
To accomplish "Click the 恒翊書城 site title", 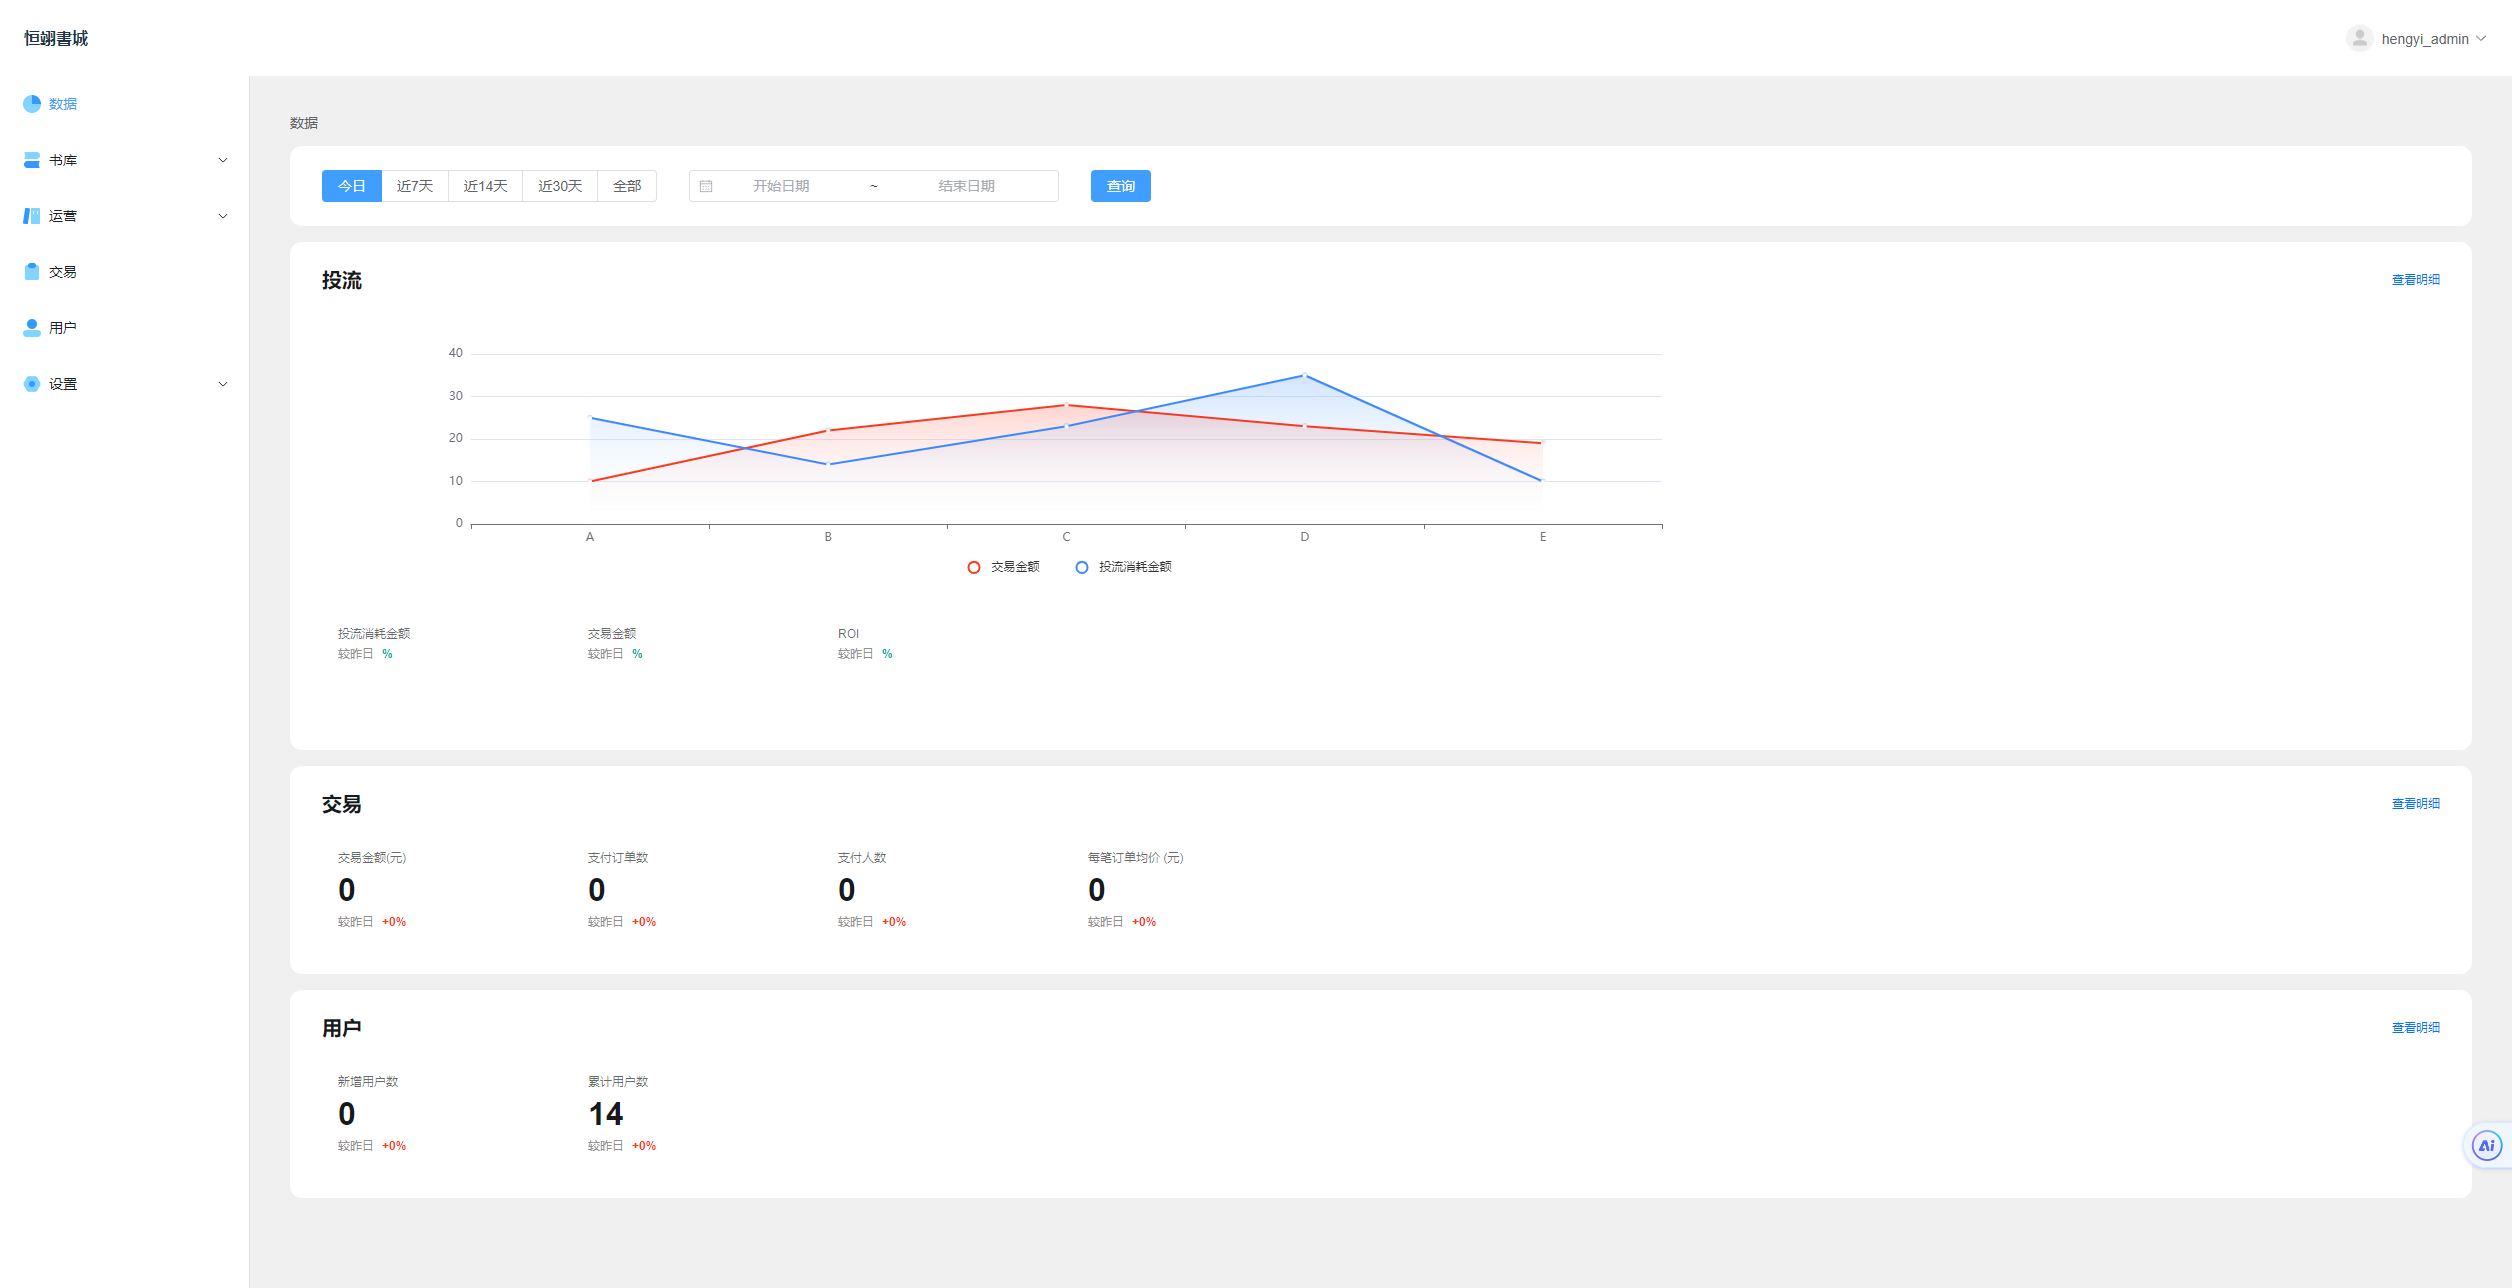I will point(56,38).
